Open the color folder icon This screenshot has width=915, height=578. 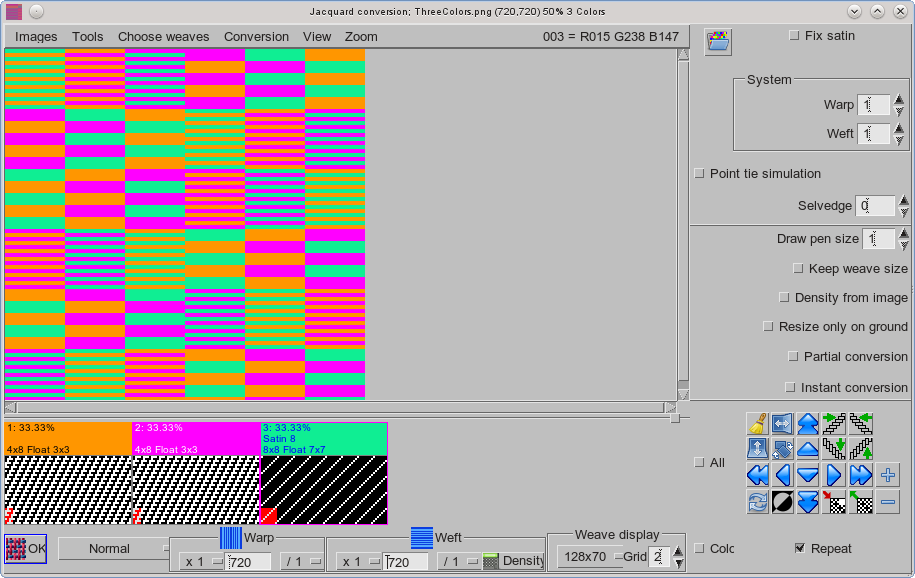[x=718, y=41]
